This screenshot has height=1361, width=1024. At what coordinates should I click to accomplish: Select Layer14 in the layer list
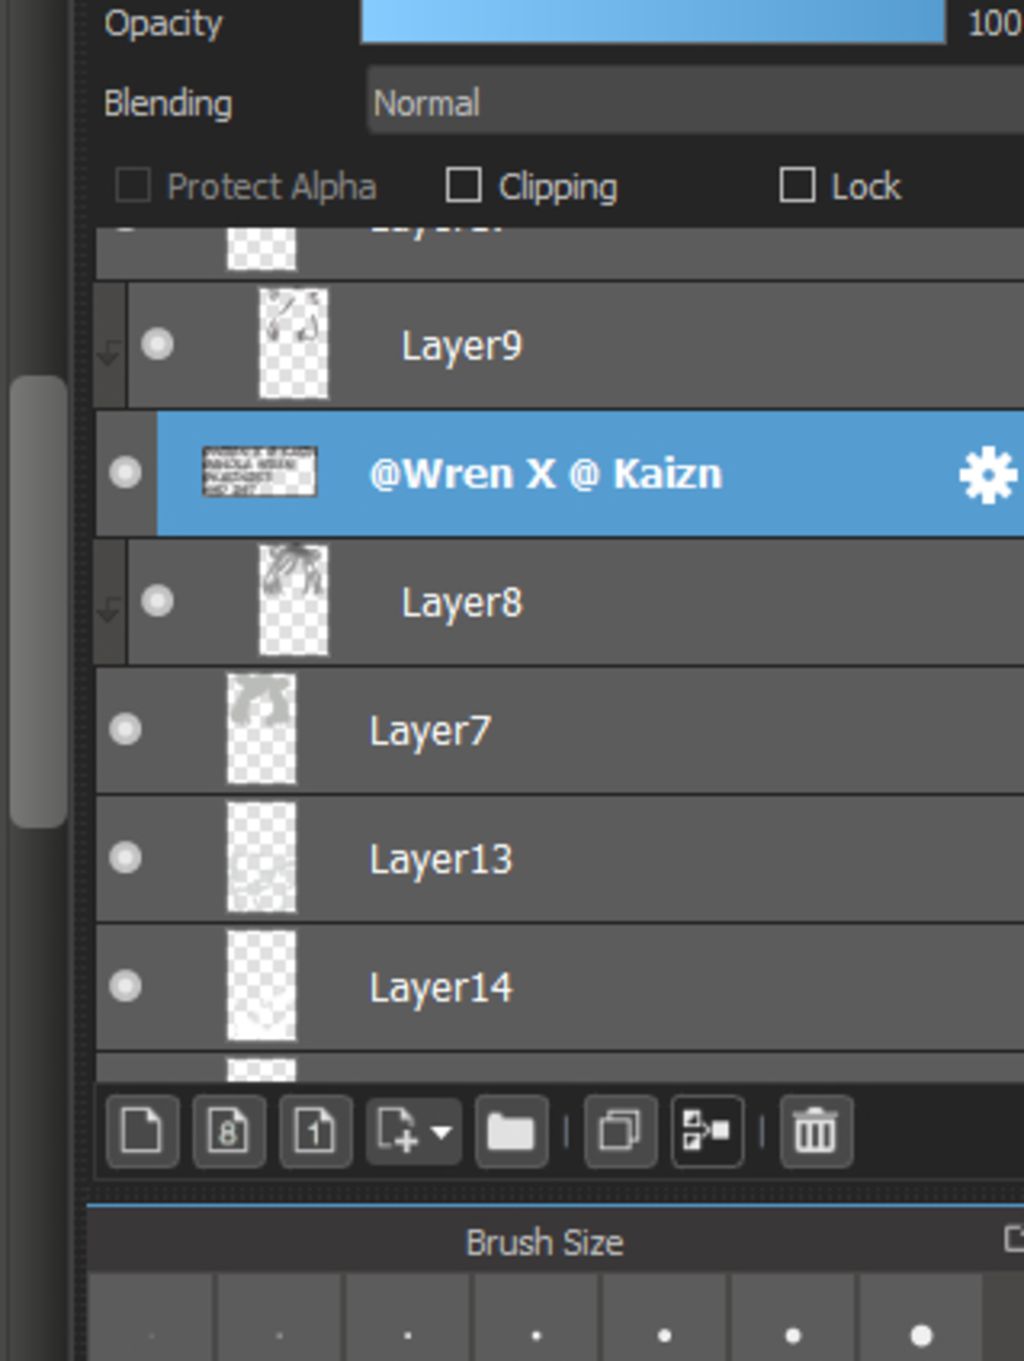600,987
